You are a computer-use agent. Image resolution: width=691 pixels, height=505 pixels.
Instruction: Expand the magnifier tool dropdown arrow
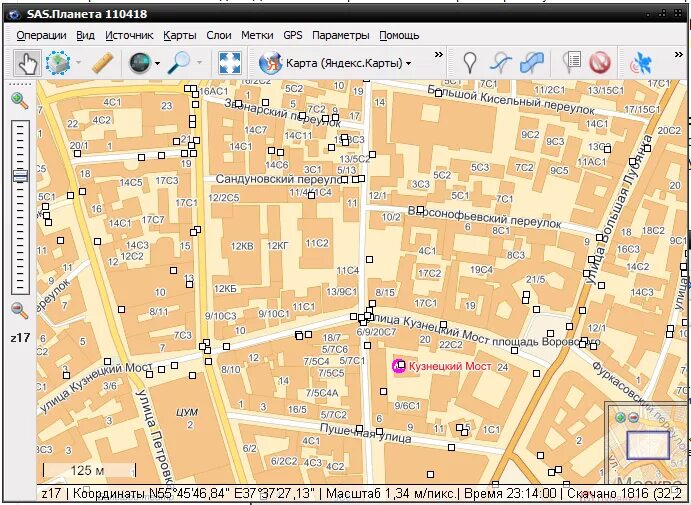[x=199, y=63]
